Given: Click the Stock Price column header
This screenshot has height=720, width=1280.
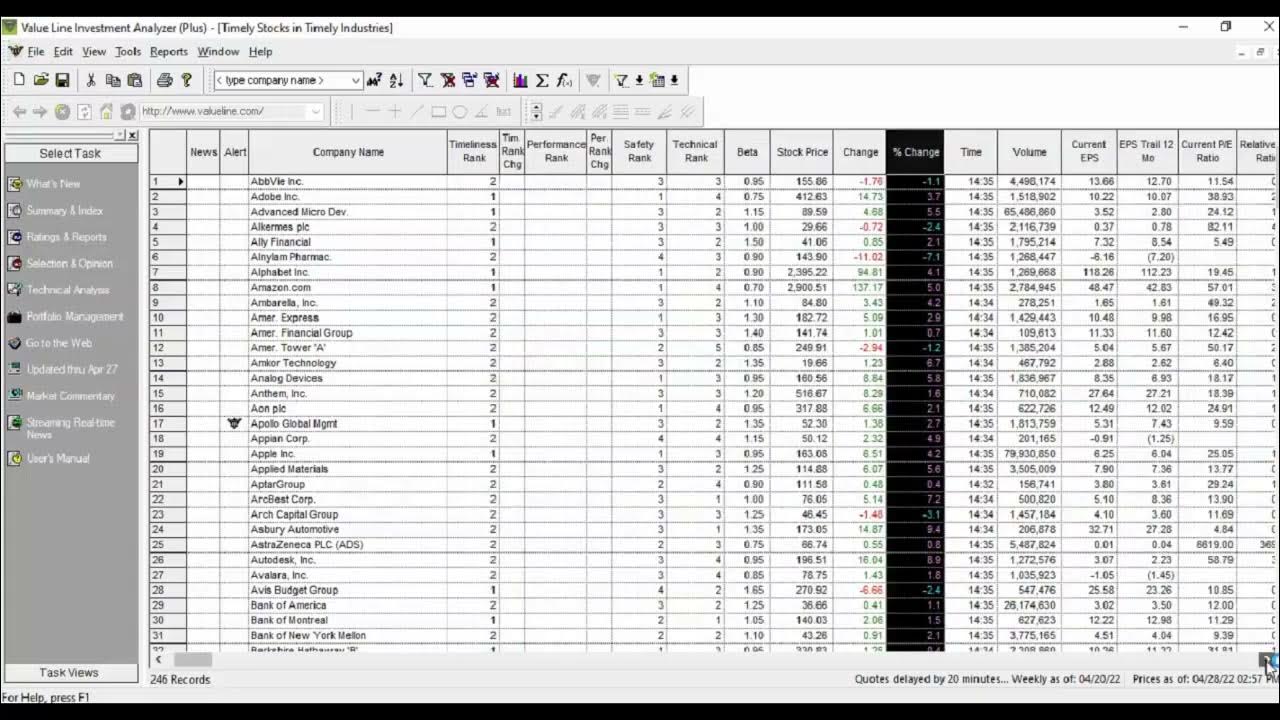Looking at the screenshot, I should click(x=802, y=152).
